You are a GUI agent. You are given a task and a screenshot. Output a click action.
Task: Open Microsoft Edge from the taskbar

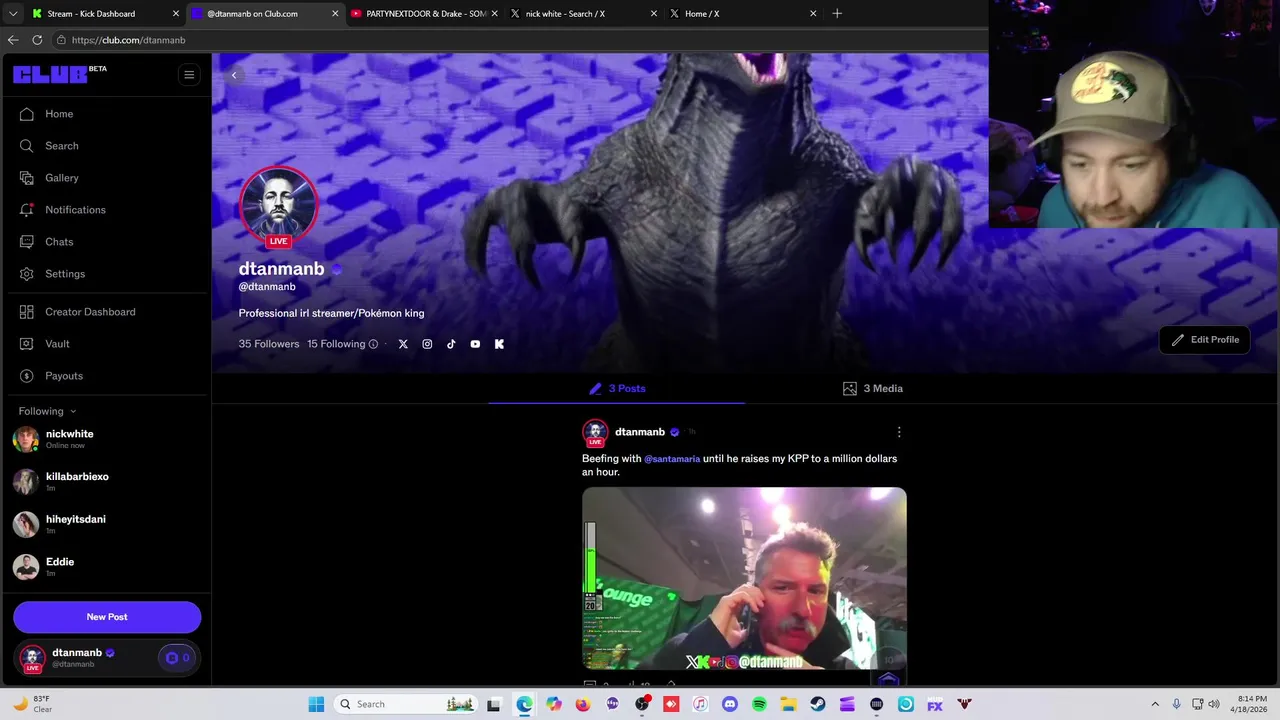524,704
